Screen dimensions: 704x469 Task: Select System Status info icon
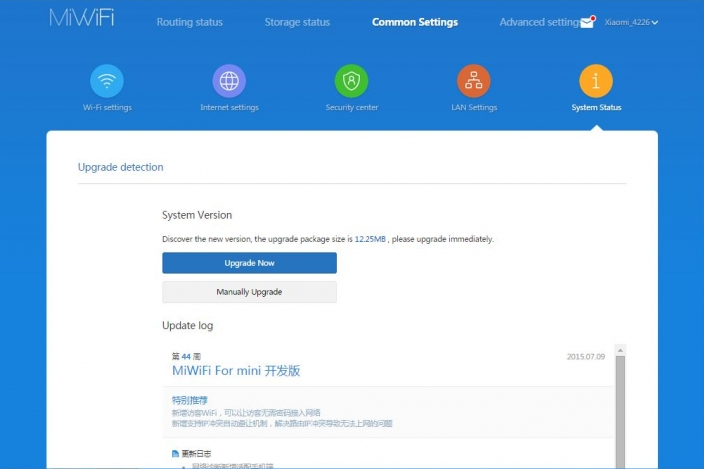point(596,81)
